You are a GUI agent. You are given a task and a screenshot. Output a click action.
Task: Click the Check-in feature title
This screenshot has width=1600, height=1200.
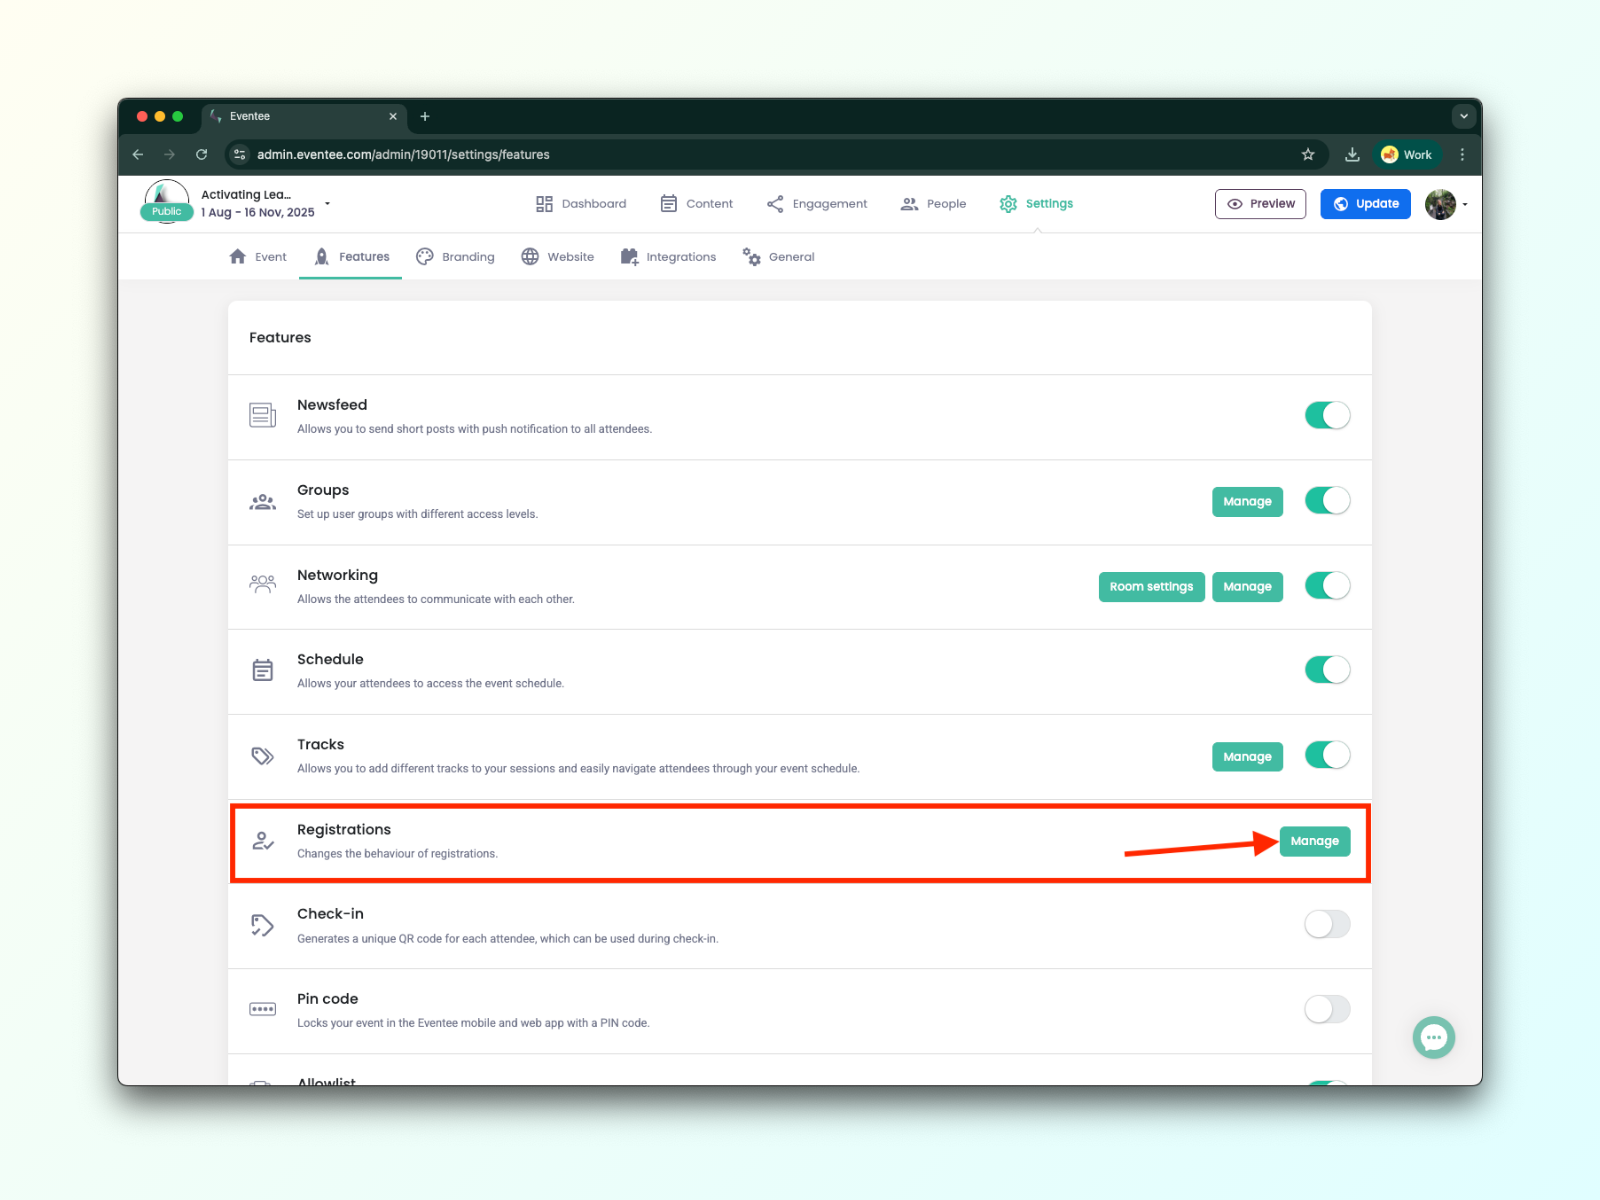pos(330,914)
